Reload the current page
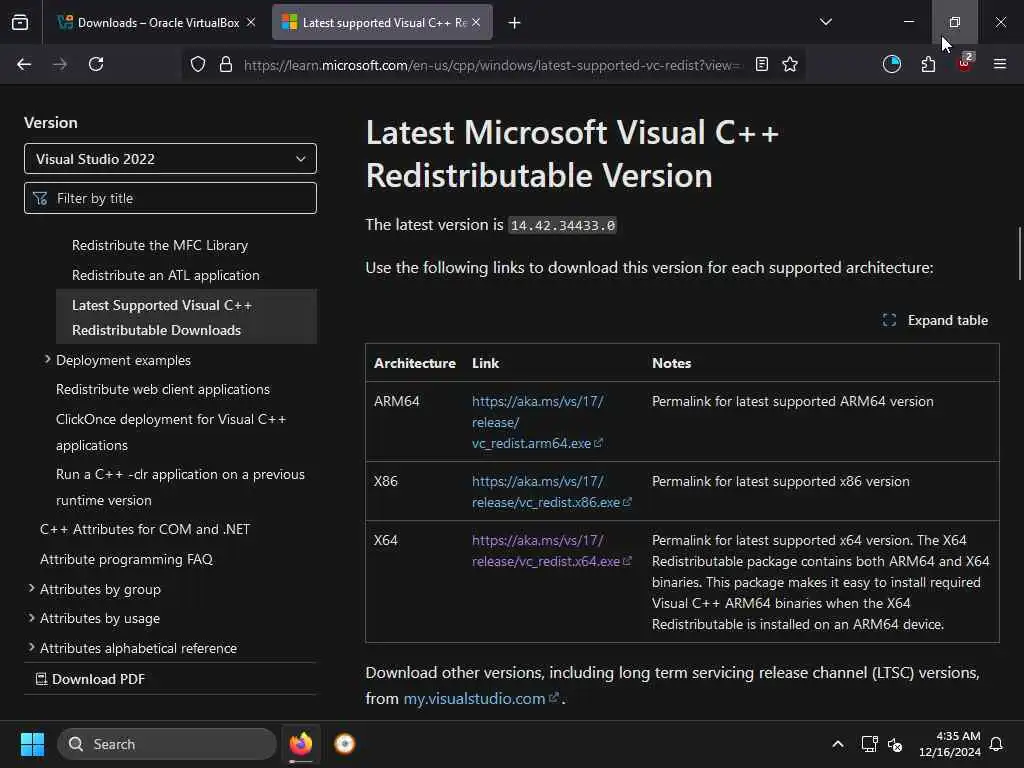 tap(96, 64)
